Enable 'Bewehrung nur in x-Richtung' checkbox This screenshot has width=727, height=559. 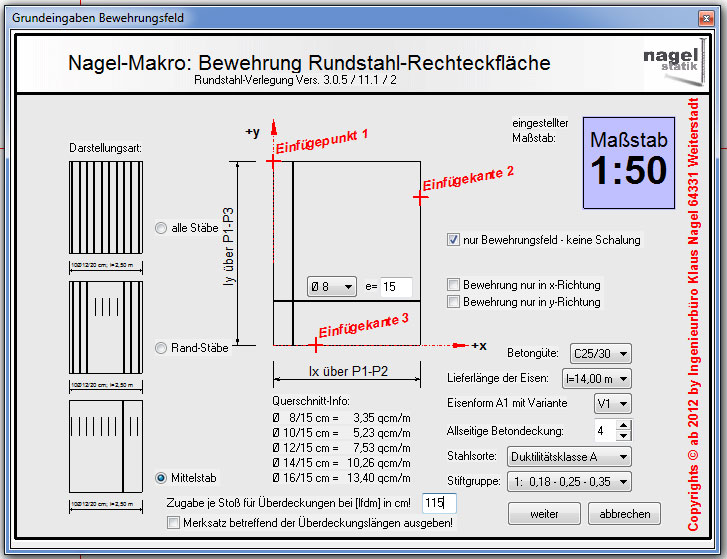pos(454,285)
